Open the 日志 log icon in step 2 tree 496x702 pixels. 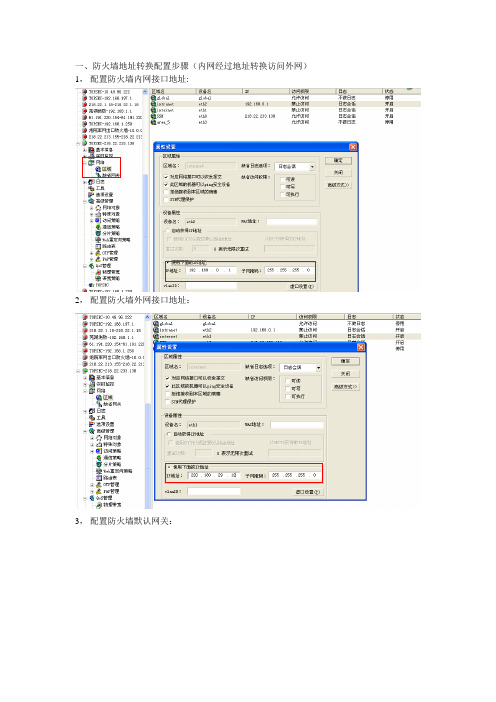(x=91, y=411)
